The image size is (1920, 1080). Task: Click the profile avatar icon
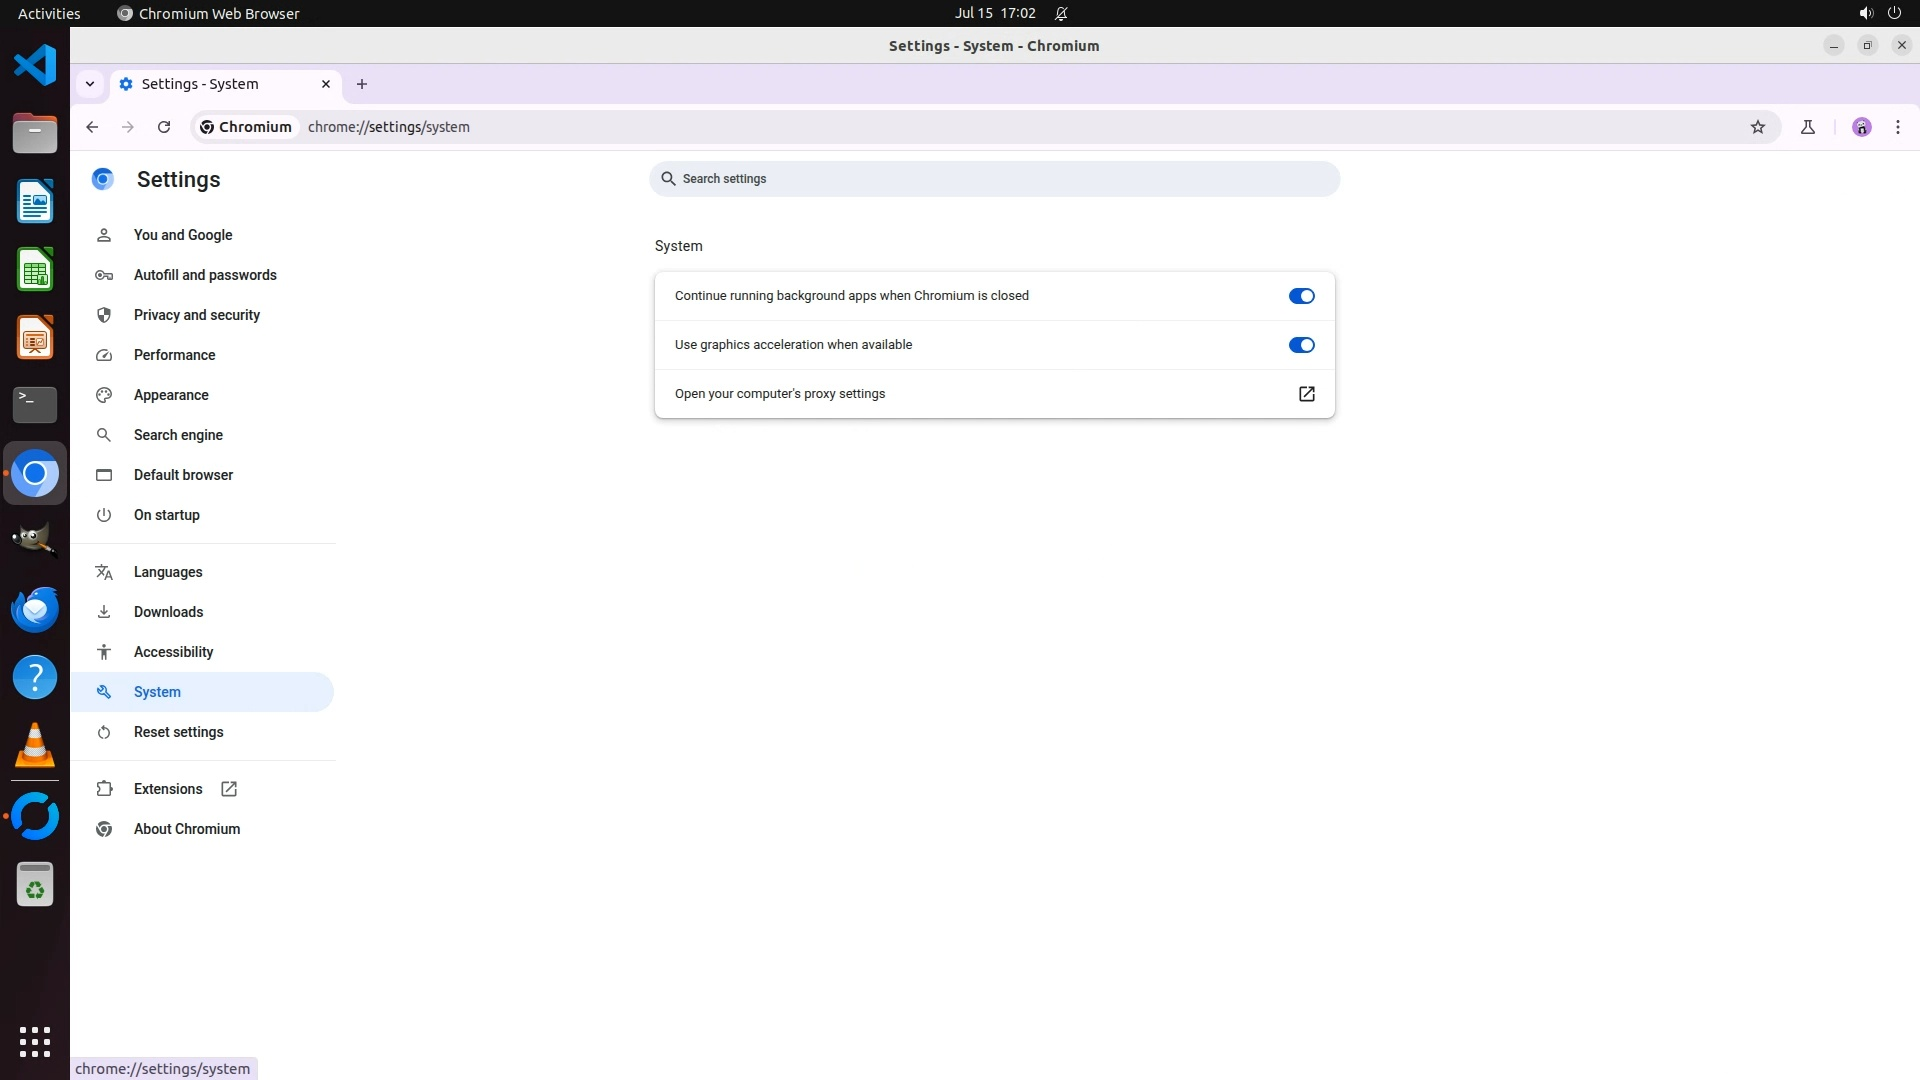pyautogui.click(x=1862, y=127)
